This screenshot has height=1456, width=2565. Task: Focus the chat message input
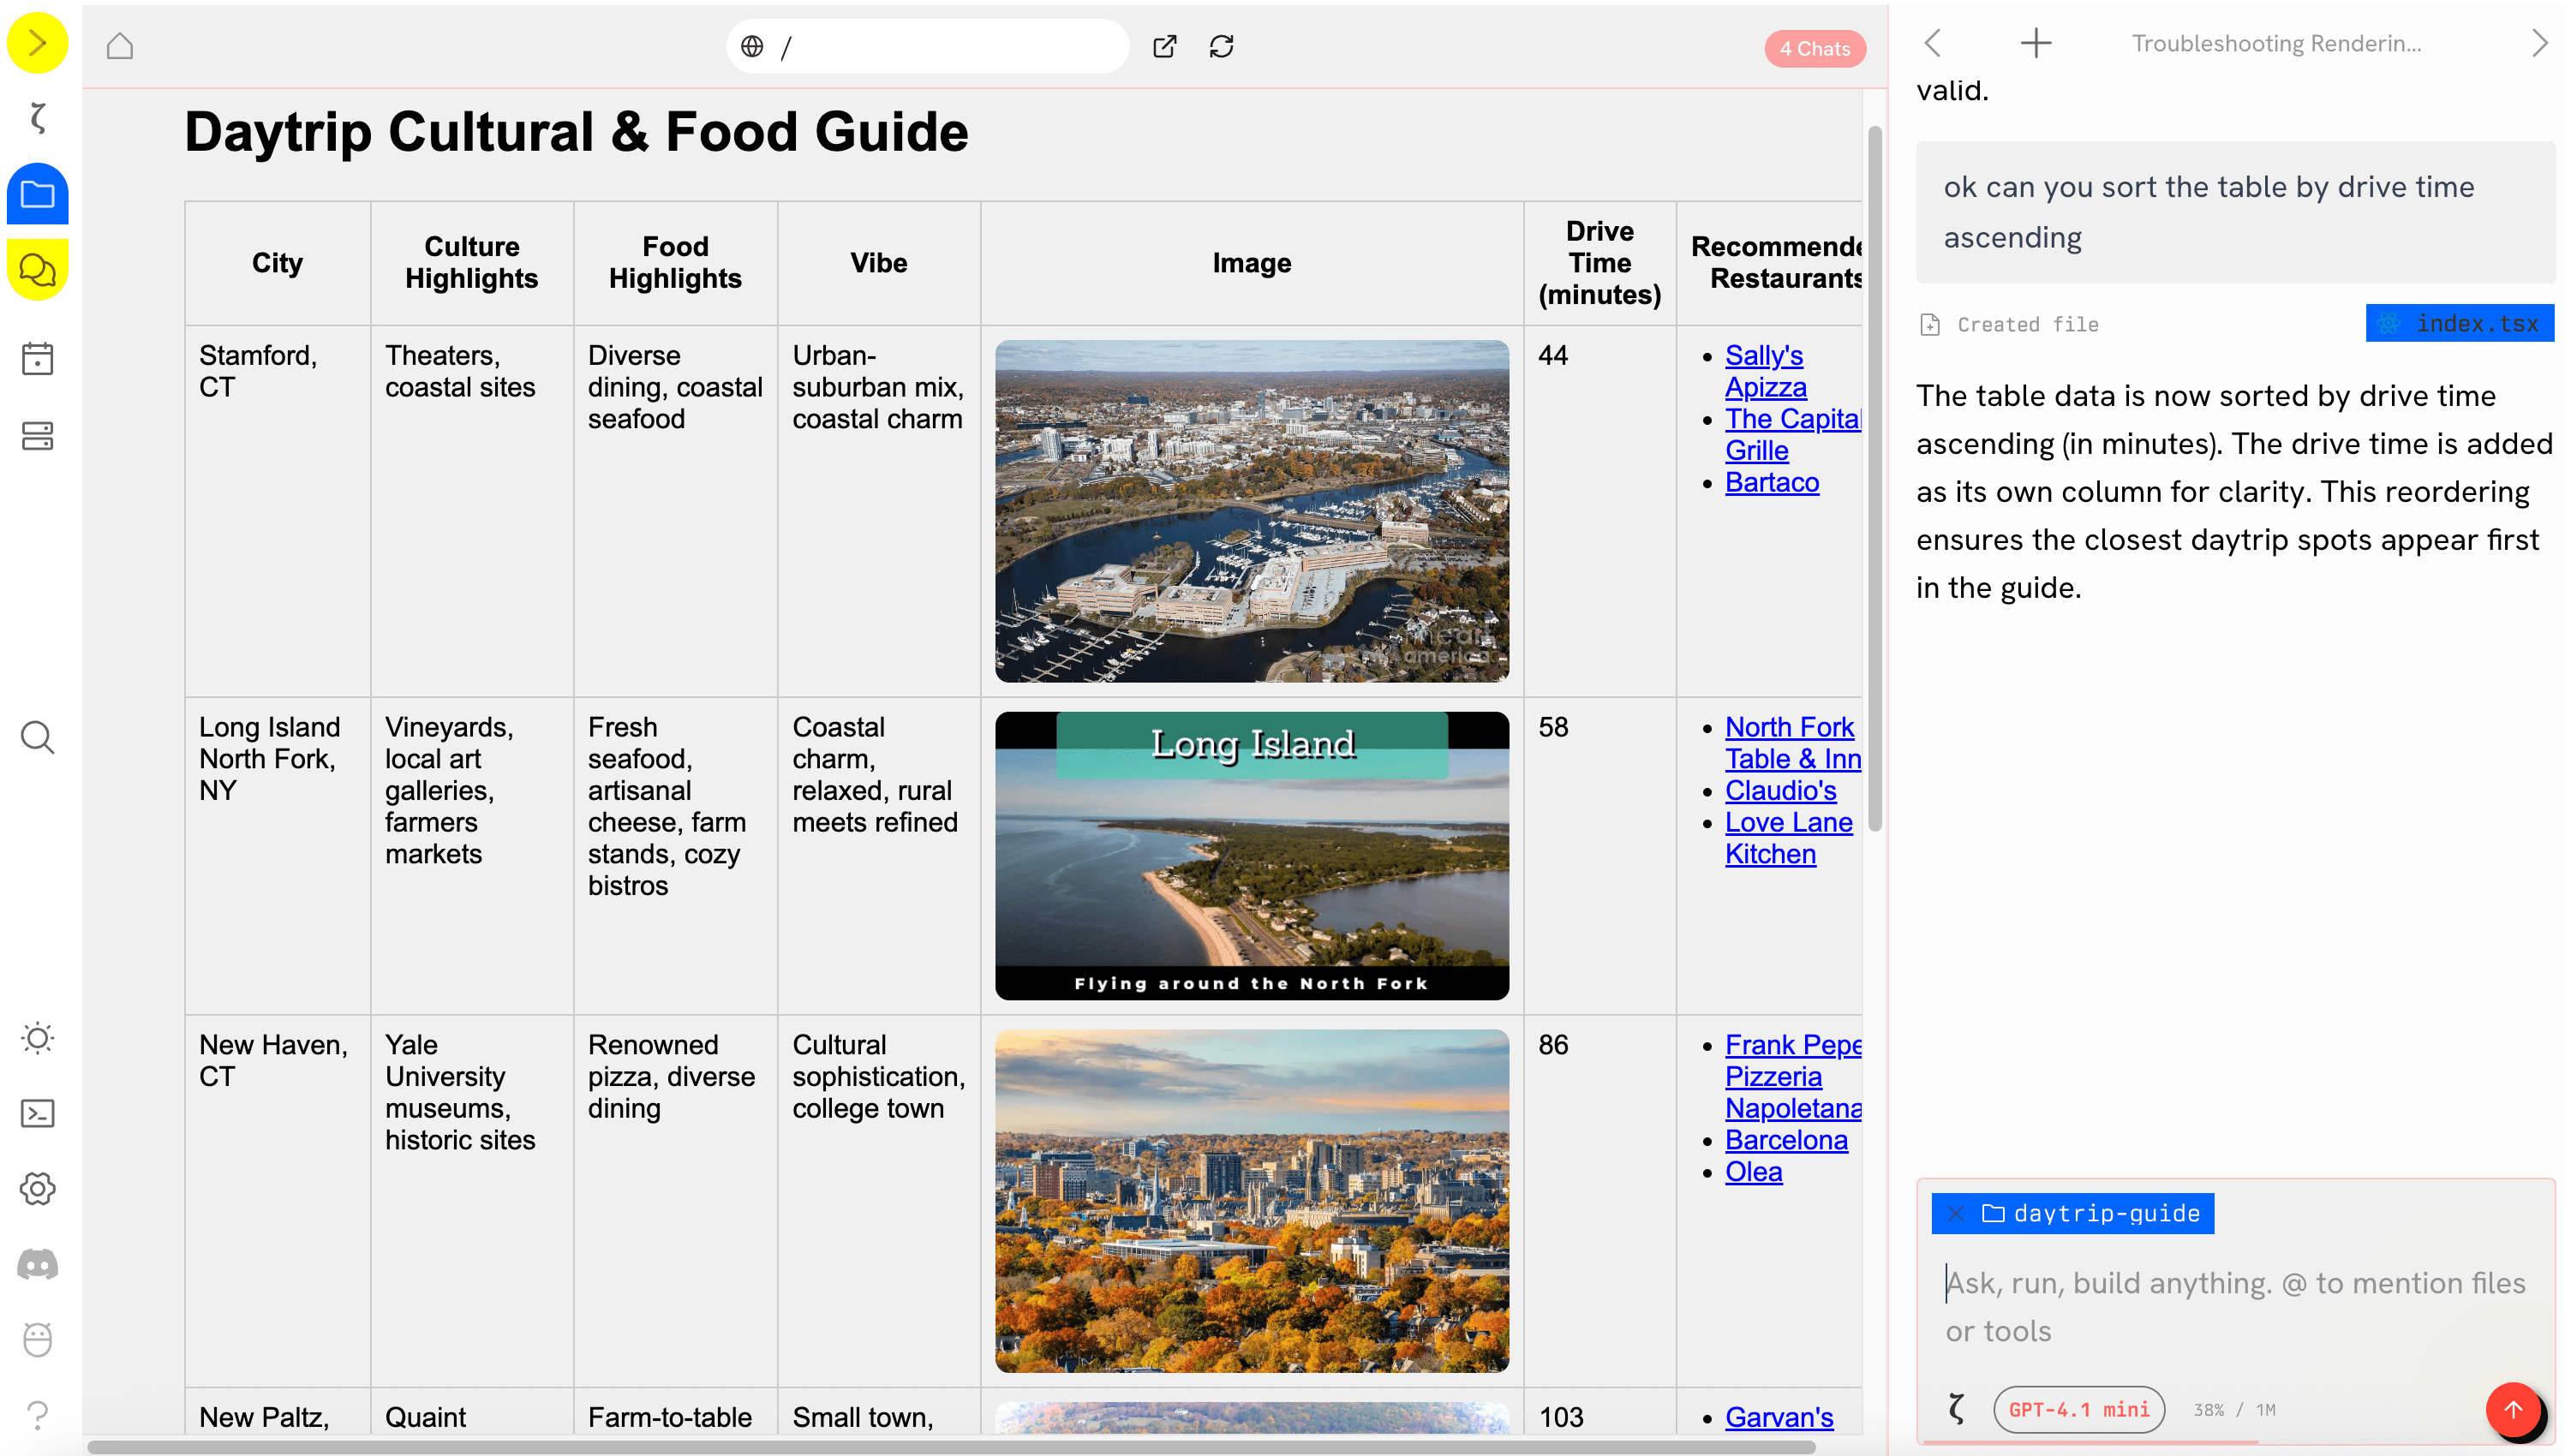click(x=2235, y=1306)
